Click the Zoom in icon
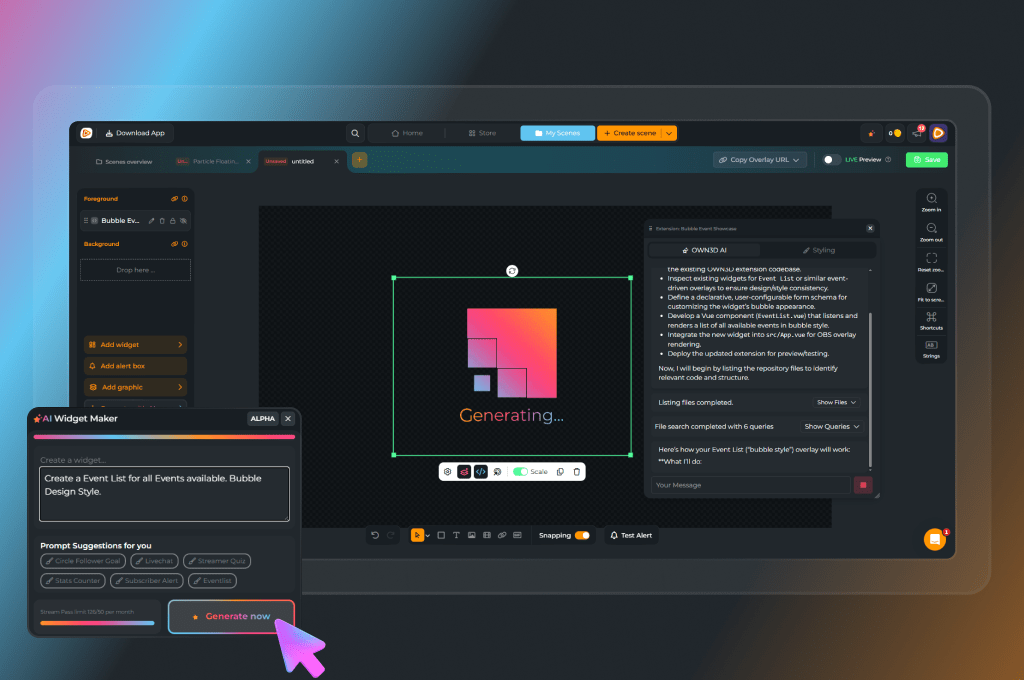 931,200
